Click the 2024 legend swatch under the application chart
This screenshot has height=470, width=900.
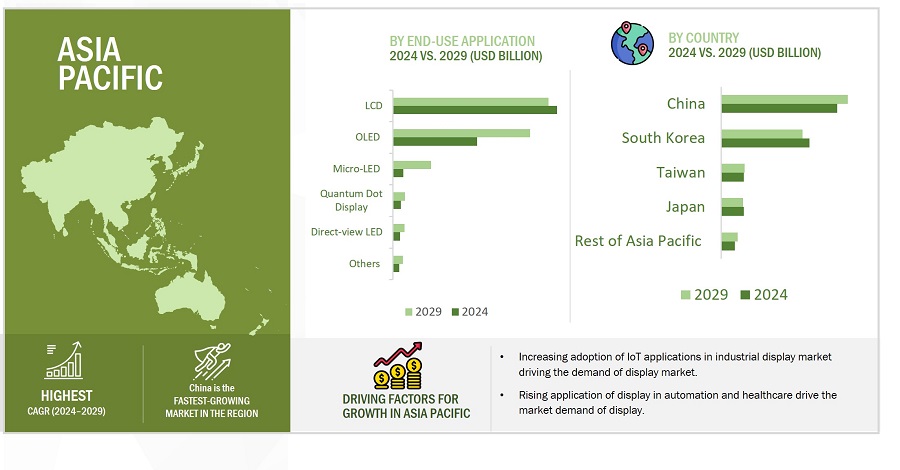coord(454,313)
